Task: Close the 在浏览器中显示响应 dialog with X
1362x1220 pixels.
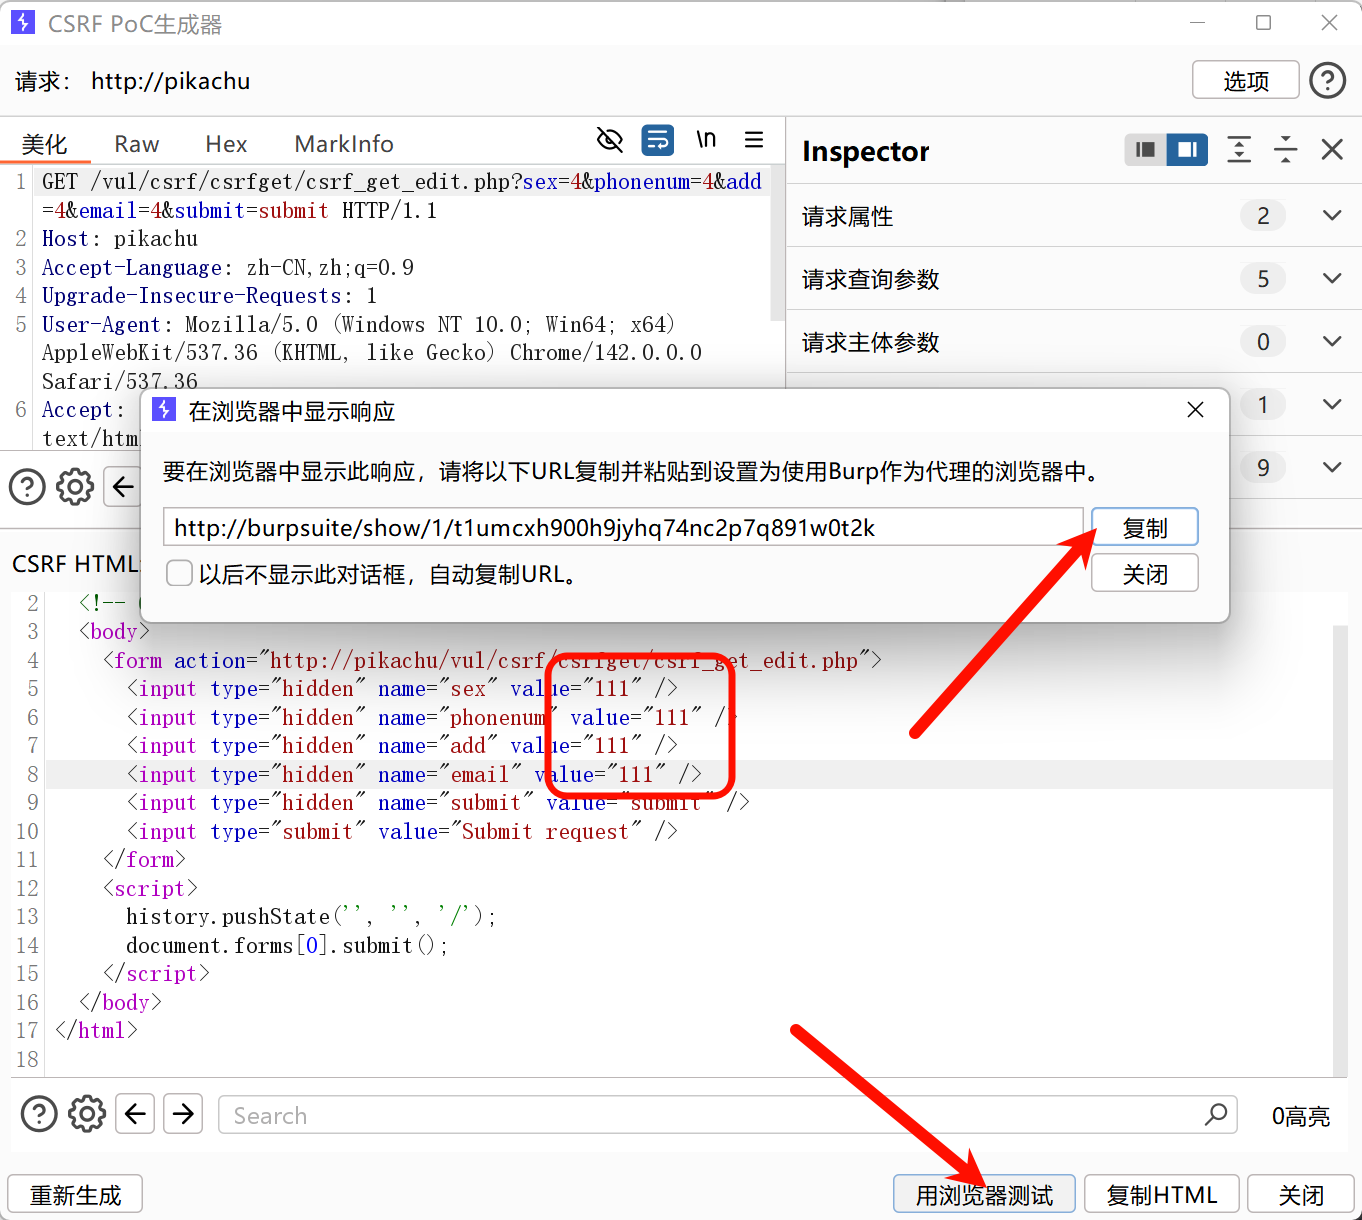Action: 1195,410
